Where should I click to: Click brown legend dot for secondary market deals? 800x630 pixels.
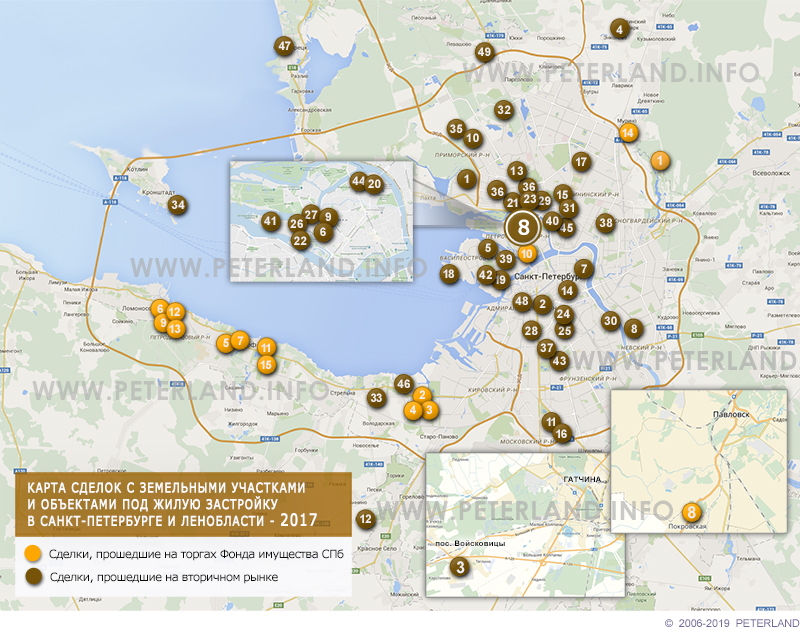click(34, 577)
